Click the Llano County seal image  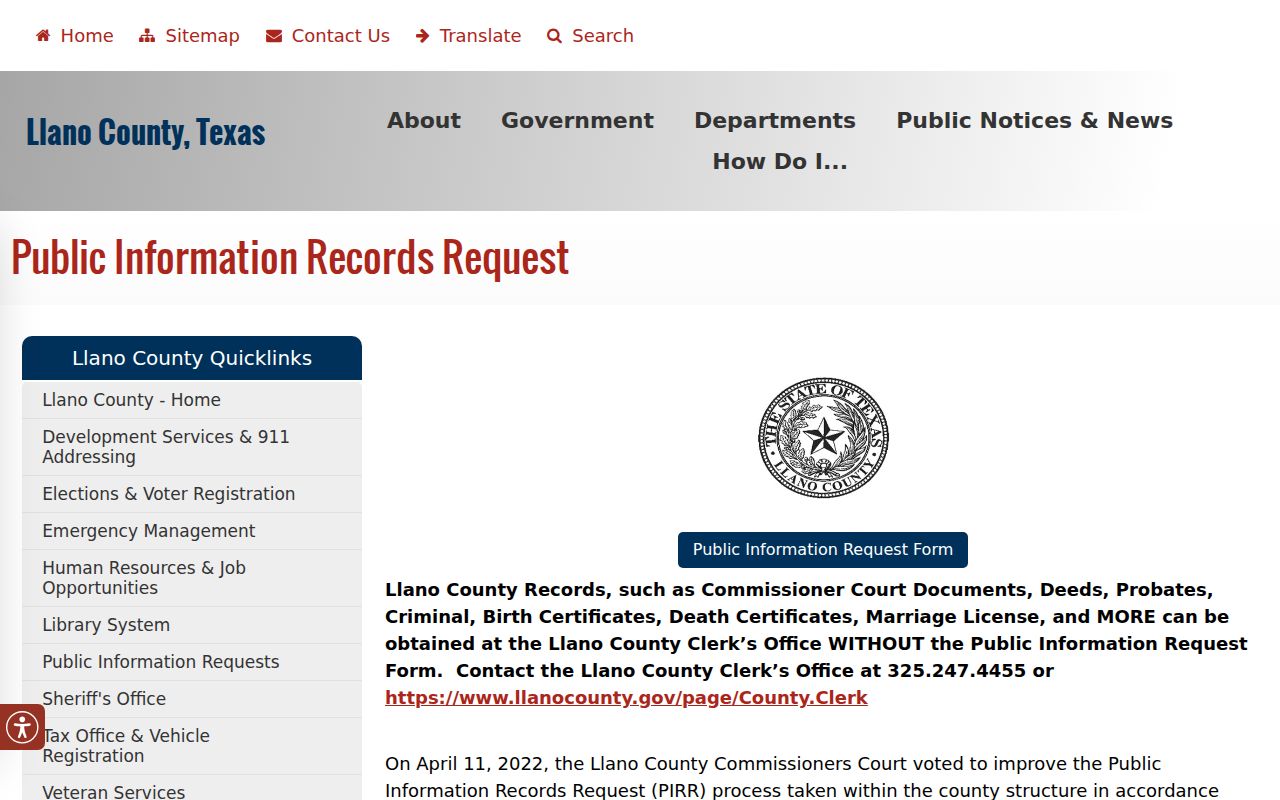tap(823, 437)
